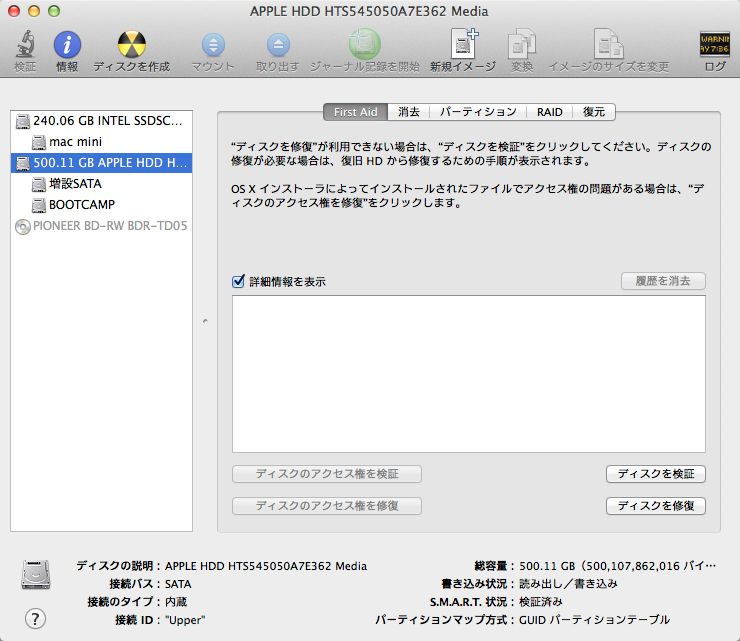The image size is (740, 641).
Task: Click the GUID パーティションテーブル value
Action: pyautogui.click(x=595, y=620)
